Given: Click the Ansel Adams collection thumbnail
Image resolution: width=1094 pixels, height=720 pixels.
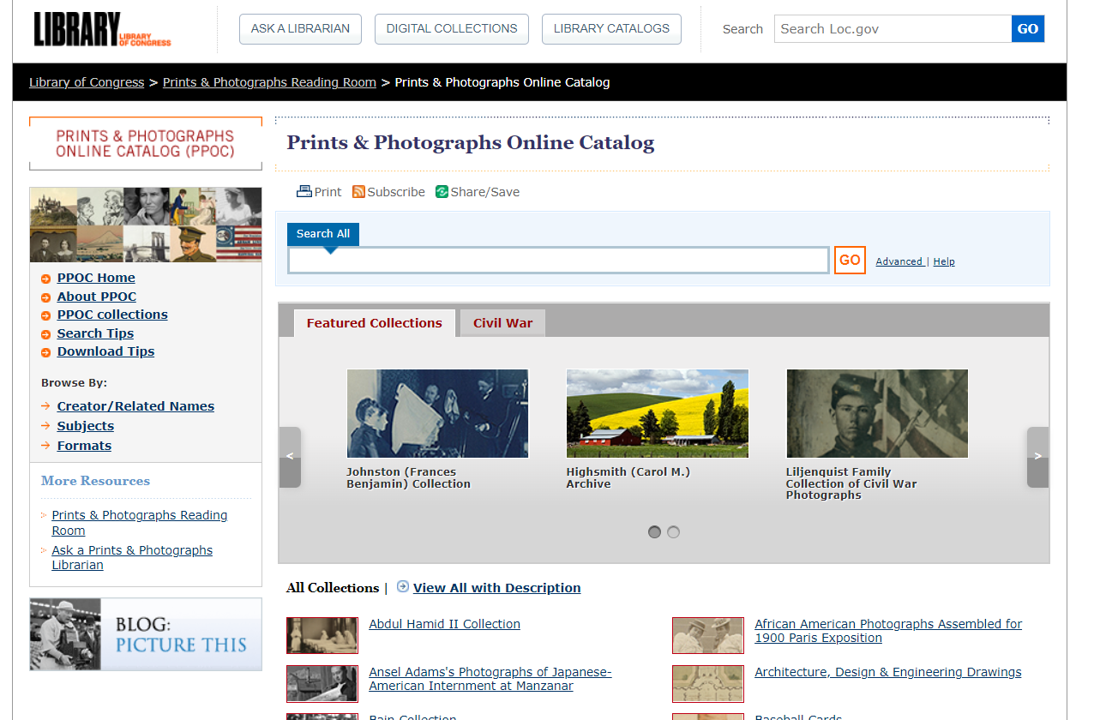Looking at the screenshot, I should point(322,683).
